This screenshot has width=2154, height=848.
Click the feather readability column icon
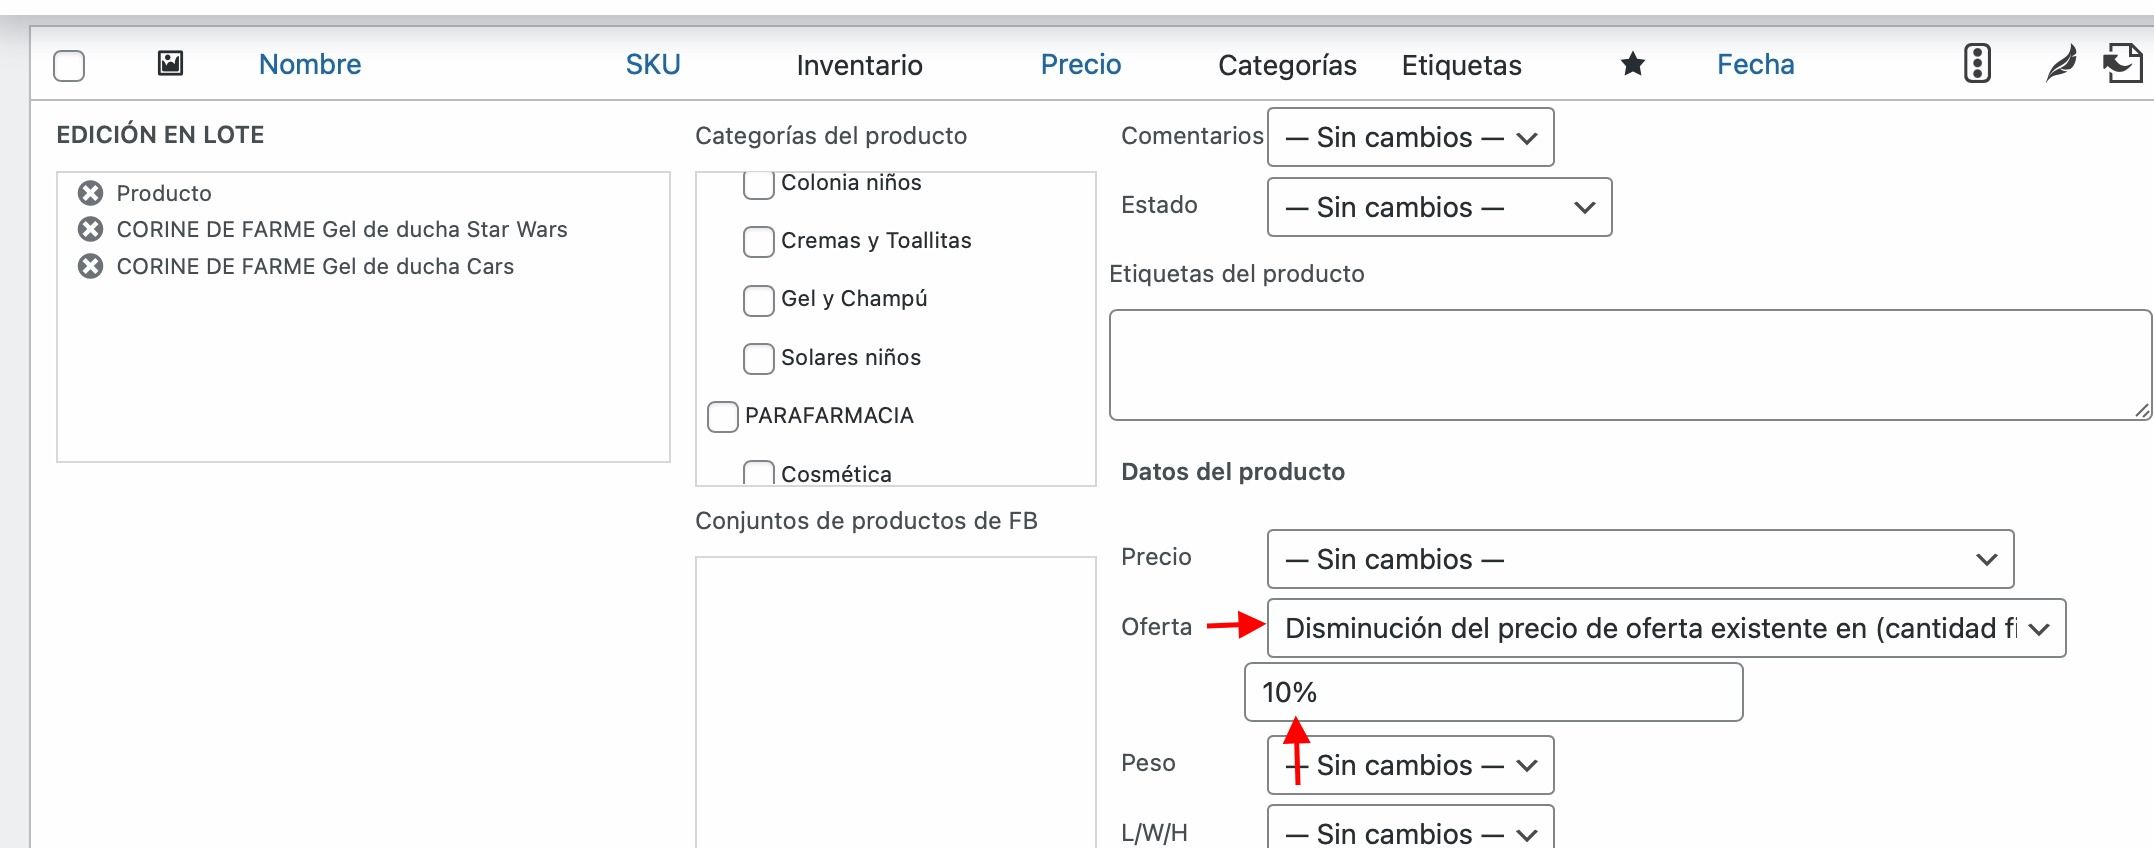click(x=2060, y=63)
